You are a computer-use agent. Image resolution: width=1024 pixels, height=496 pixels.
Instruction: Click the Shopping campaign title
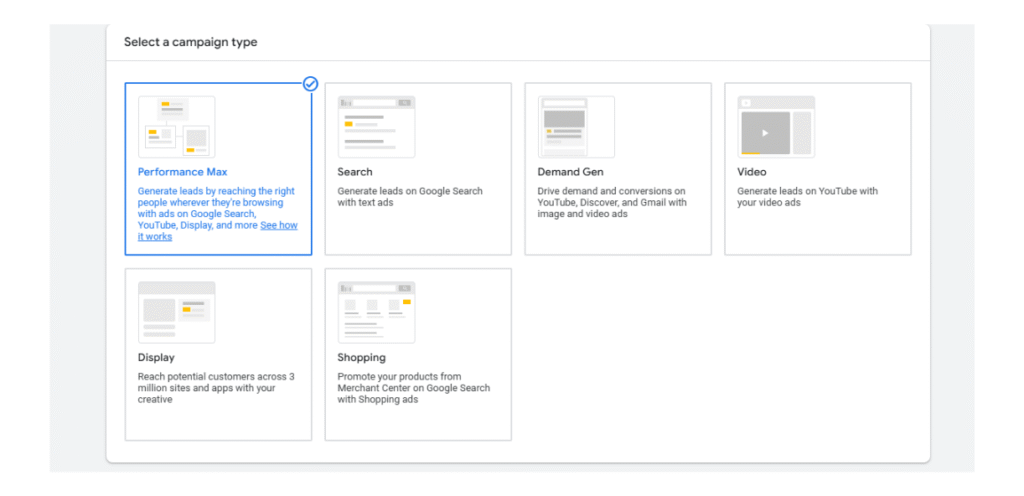tap(361, 358)
